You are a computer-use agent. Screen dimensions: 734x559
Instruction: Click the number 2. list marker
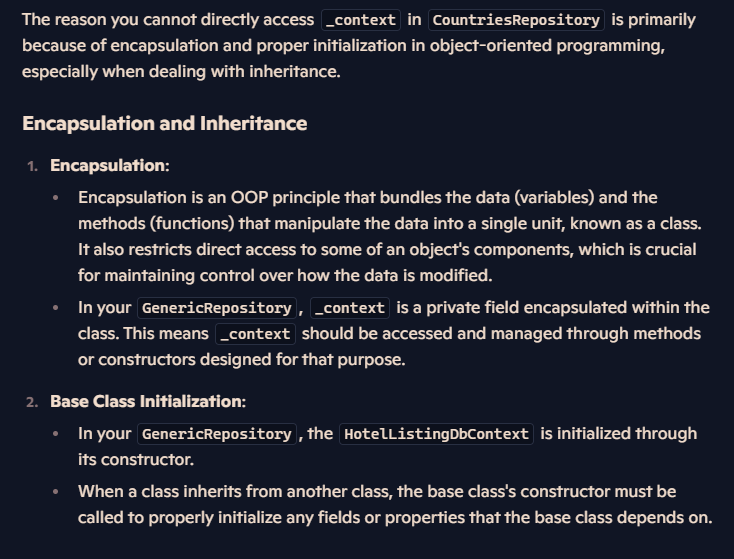pos(32,402)
